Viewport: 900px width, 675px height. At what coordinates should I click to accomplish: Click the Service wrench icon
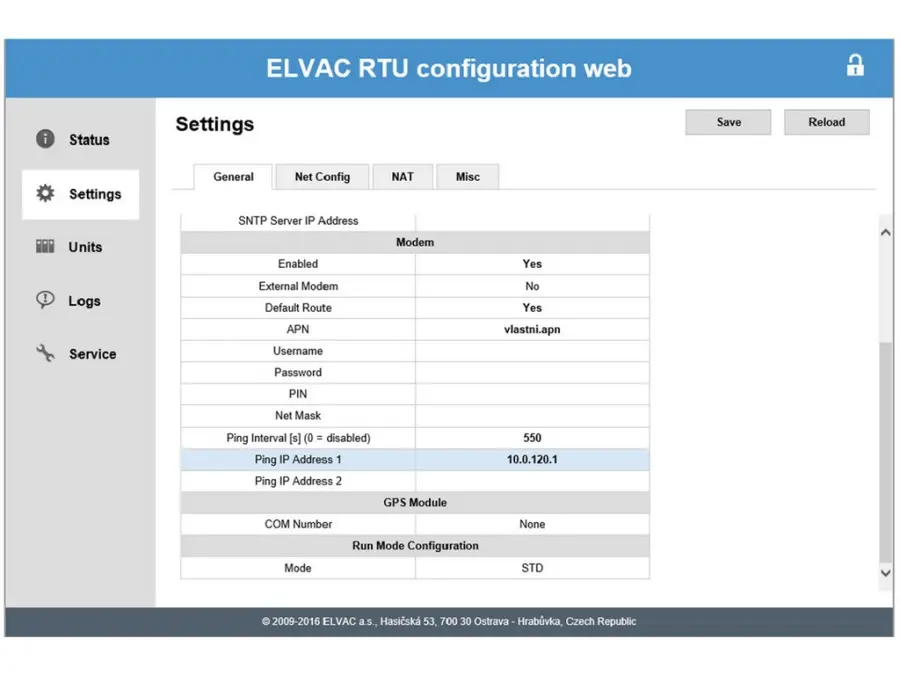pyautogui.click(x=45, y=353)
